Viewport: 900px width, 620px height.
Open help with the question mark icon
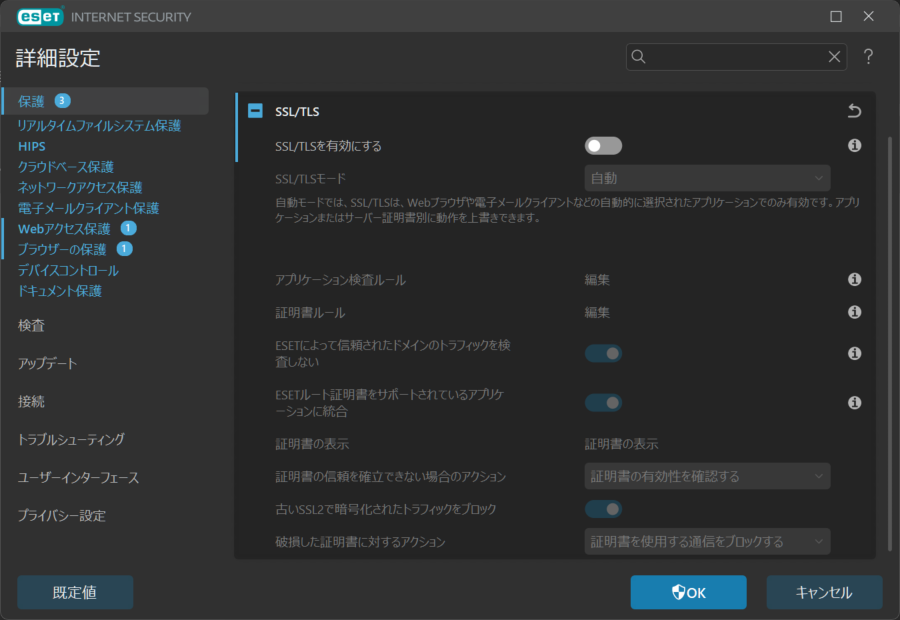868,56
